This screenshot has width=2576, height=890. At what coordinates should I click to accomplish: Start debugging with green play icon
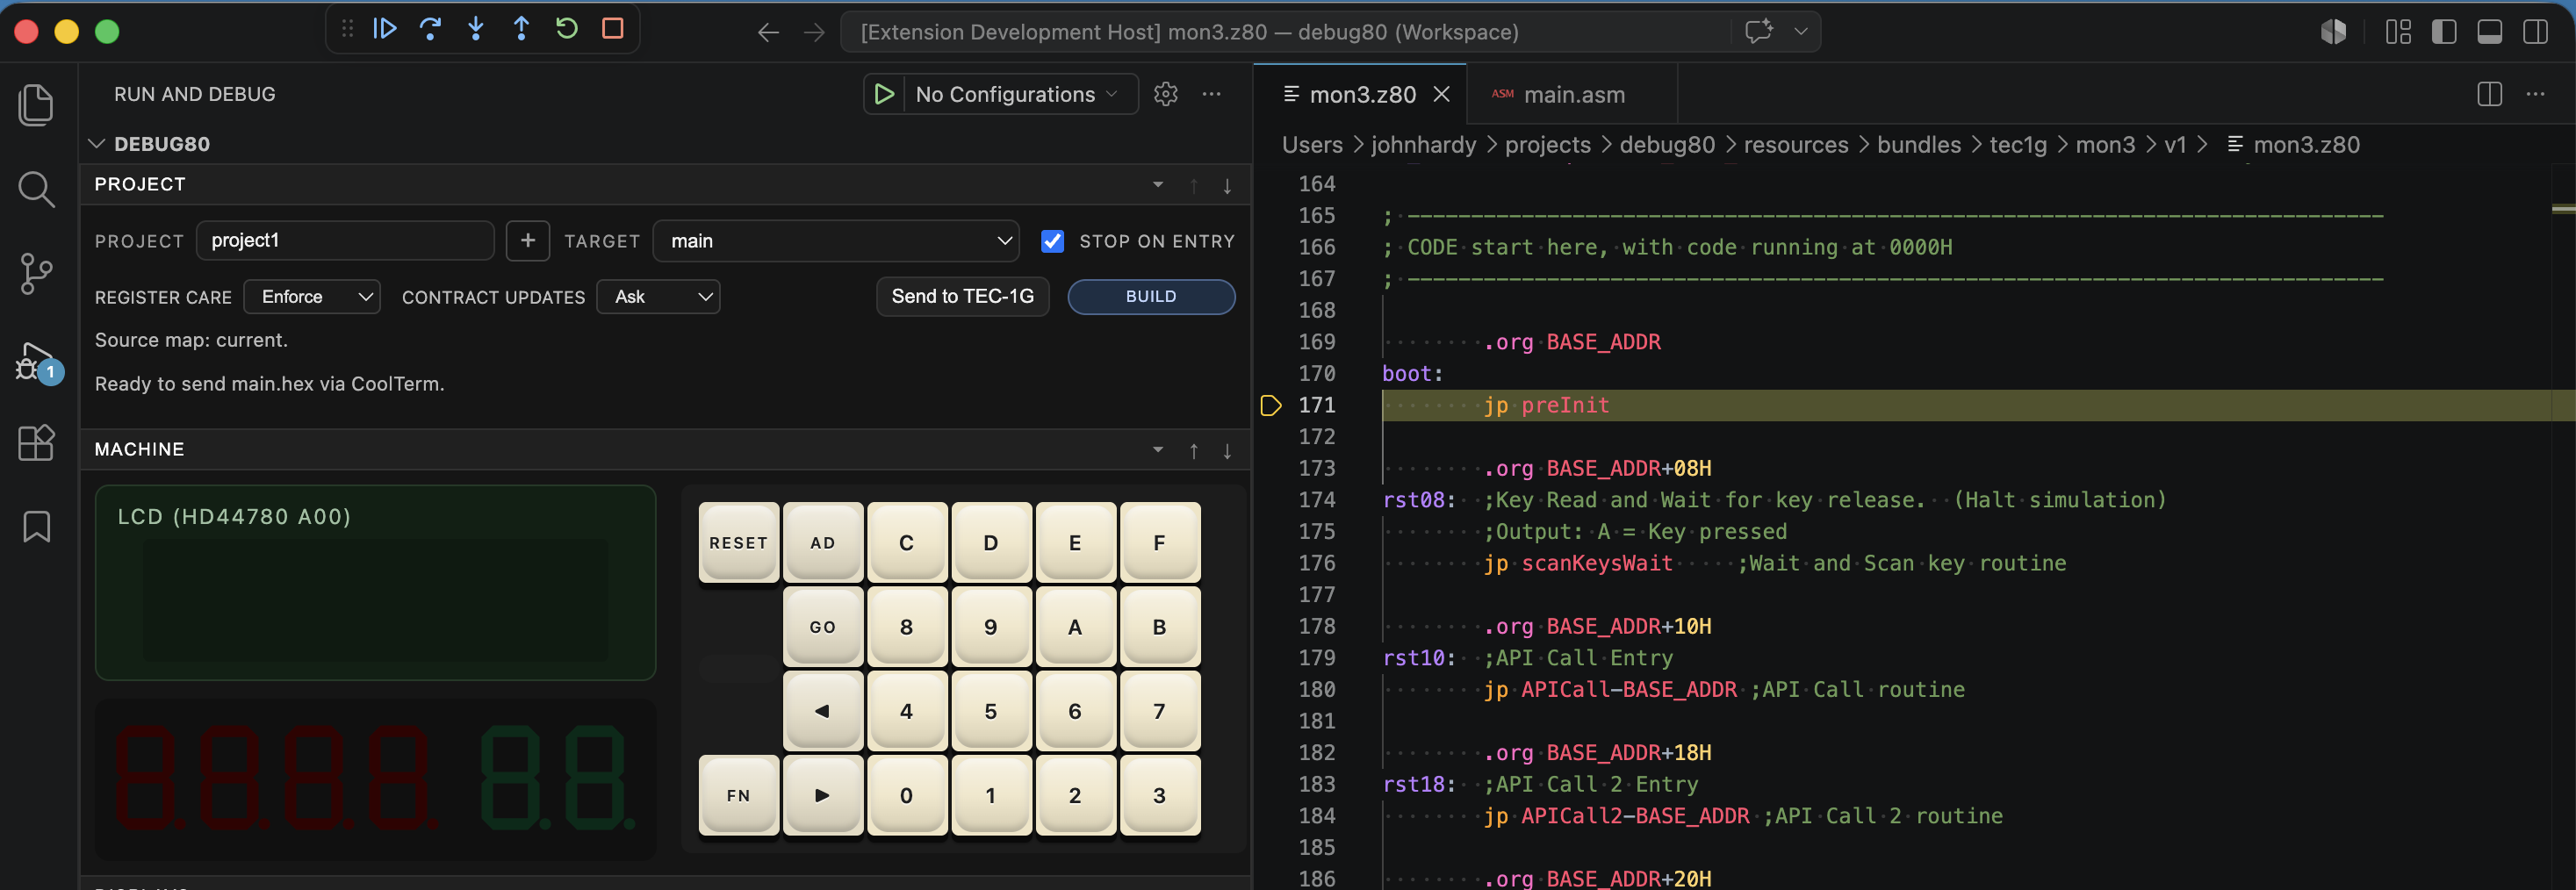pos(884,94)
